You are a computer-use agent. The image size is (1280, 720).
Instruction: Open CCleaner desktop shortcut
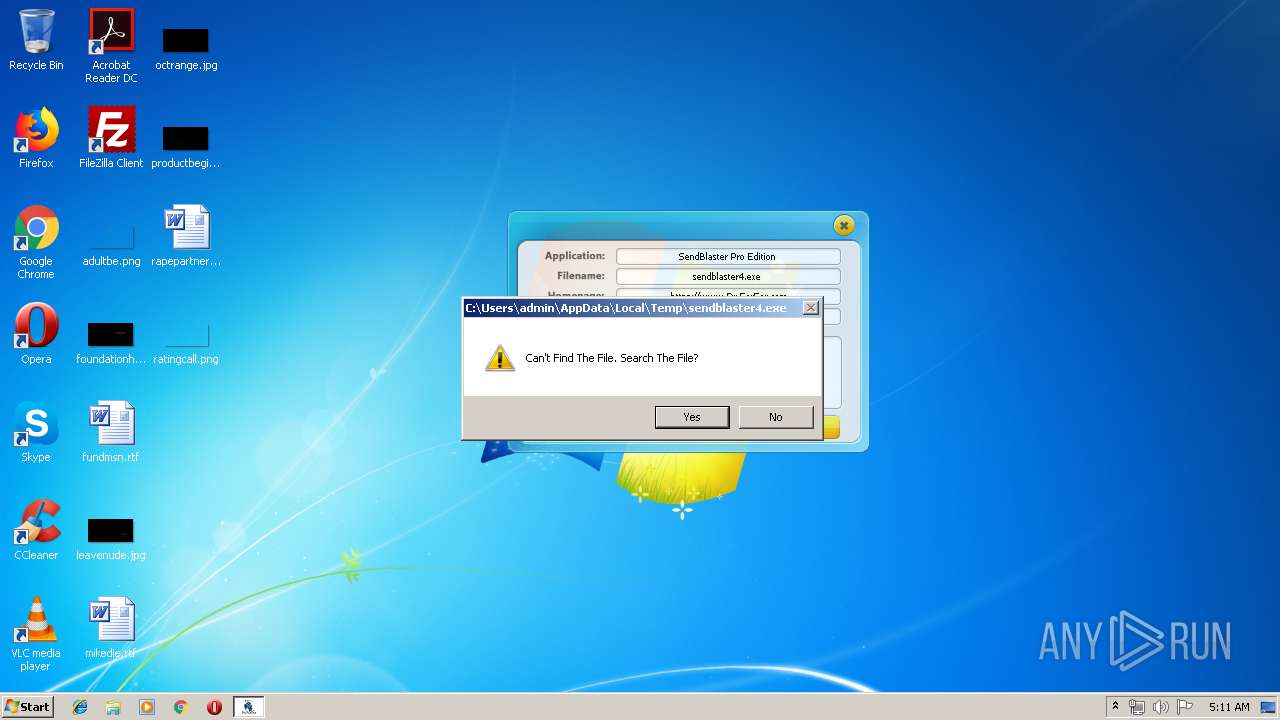(36, 530)
